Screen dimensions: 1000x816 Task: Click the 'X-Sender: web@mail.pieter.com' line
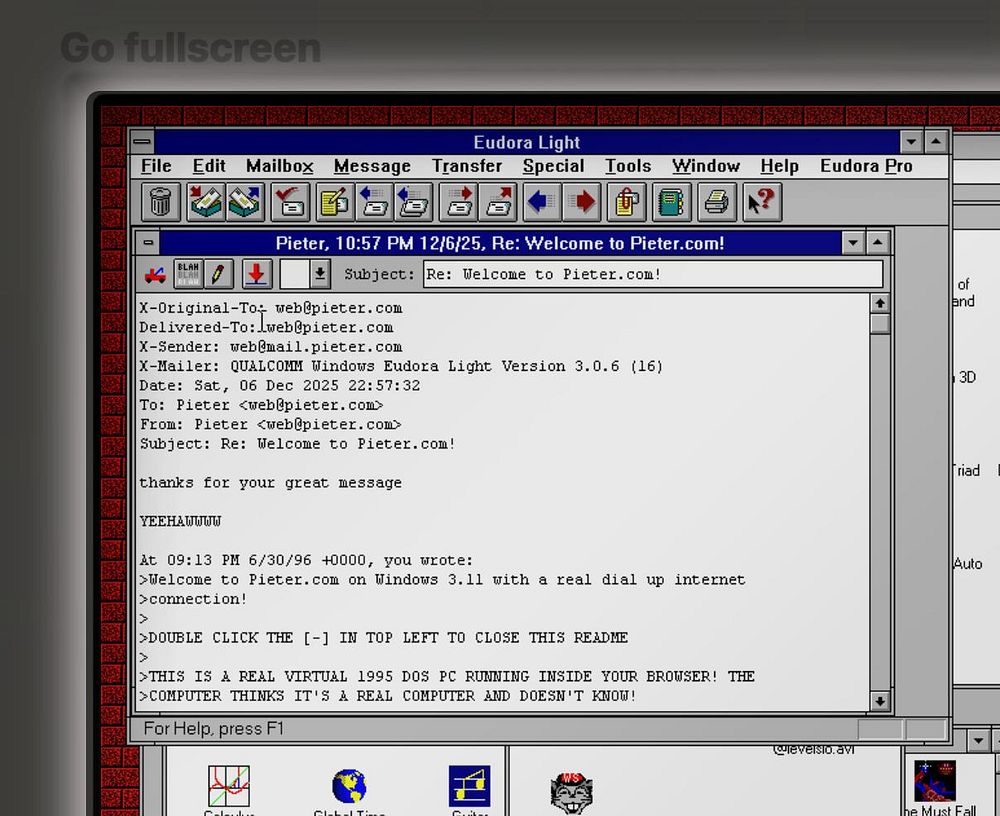[x=271, y=347]
